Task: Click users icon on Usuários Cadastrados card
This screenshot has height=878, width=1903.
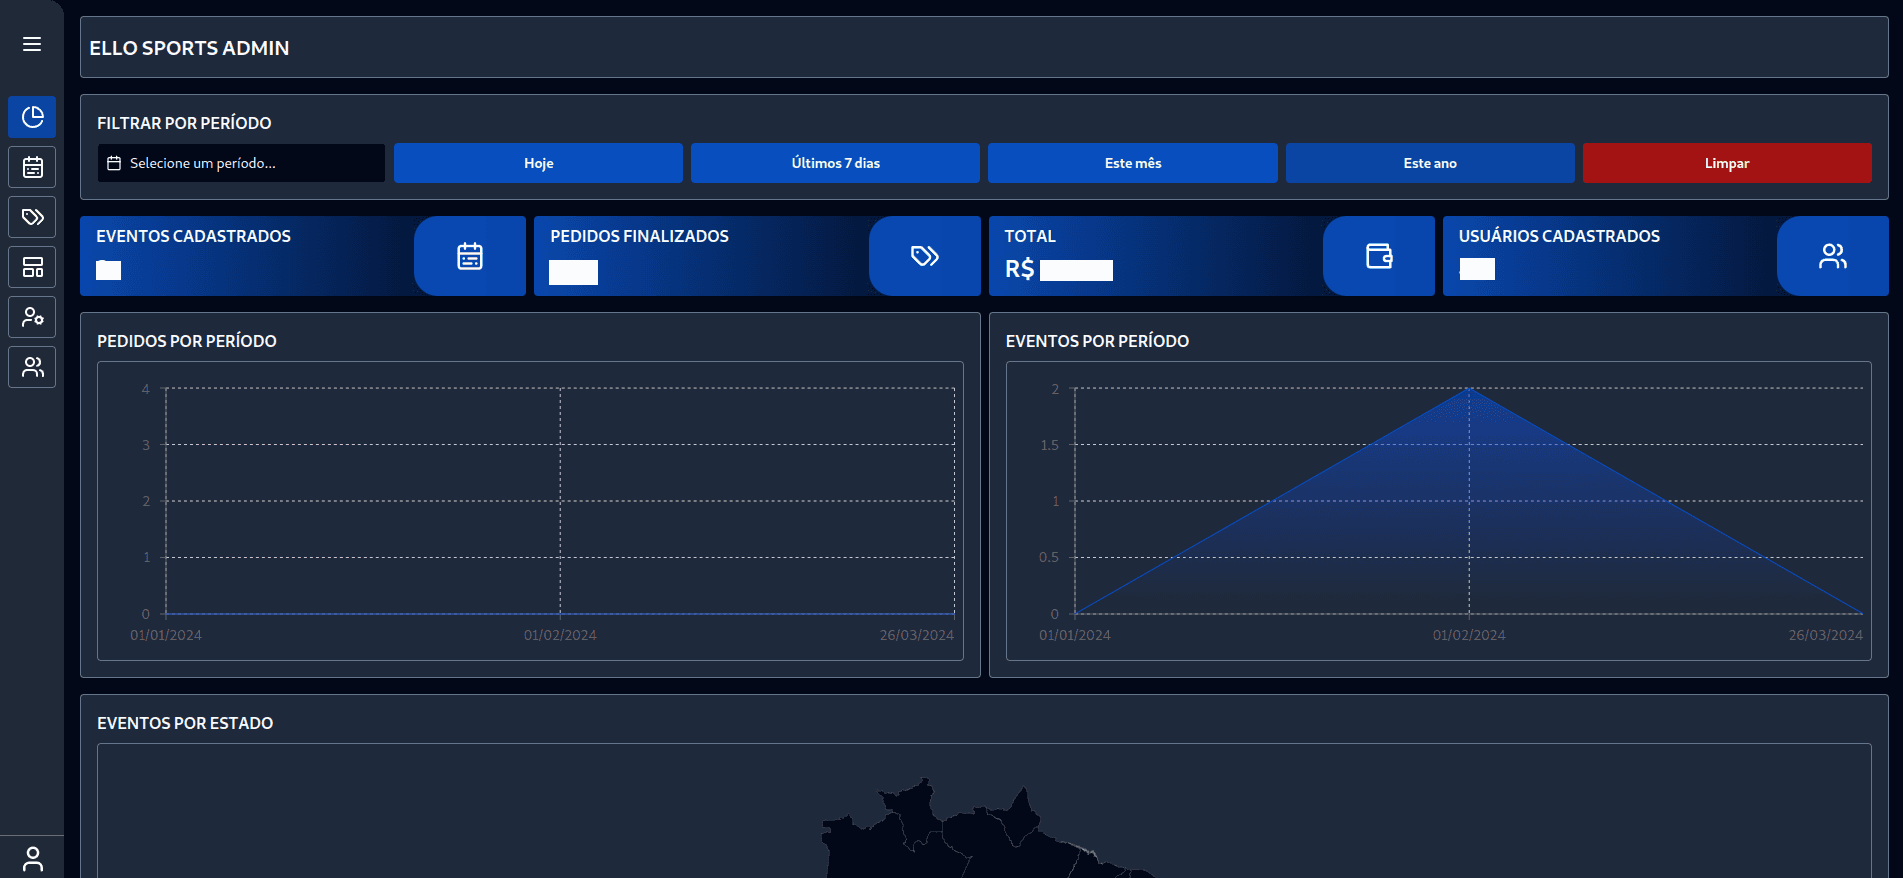Action: coord(1833,256)
